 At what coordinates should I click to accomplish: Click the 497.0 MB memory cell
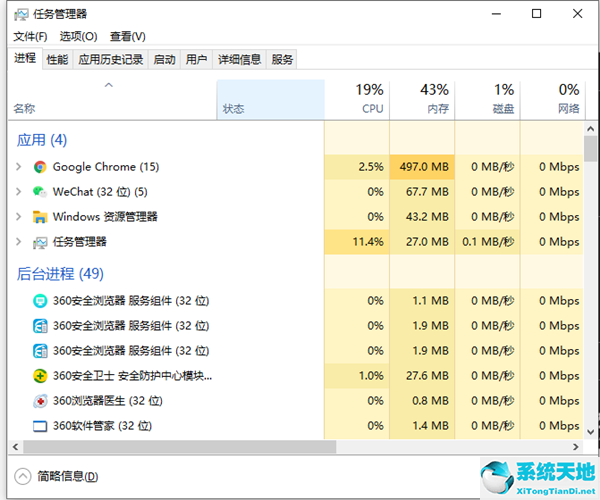[x=422, y=167]
